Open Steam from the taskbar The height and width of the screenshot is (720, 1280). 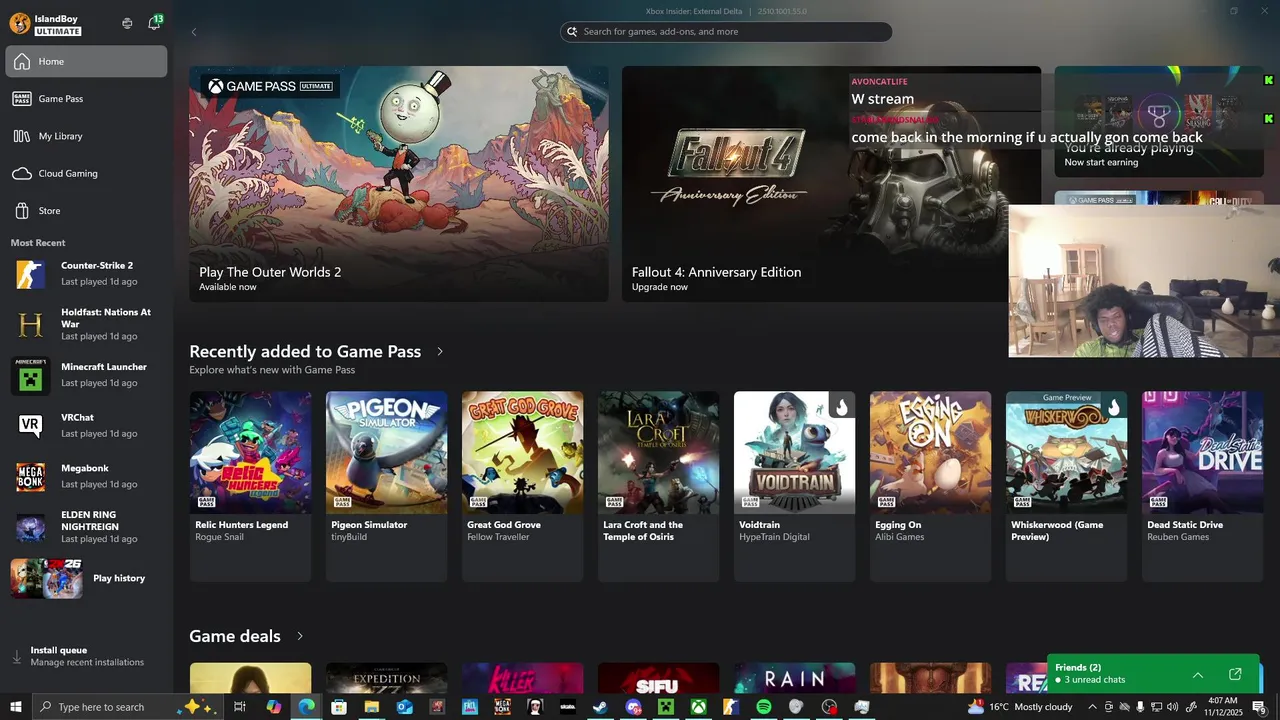coord(600,707)
